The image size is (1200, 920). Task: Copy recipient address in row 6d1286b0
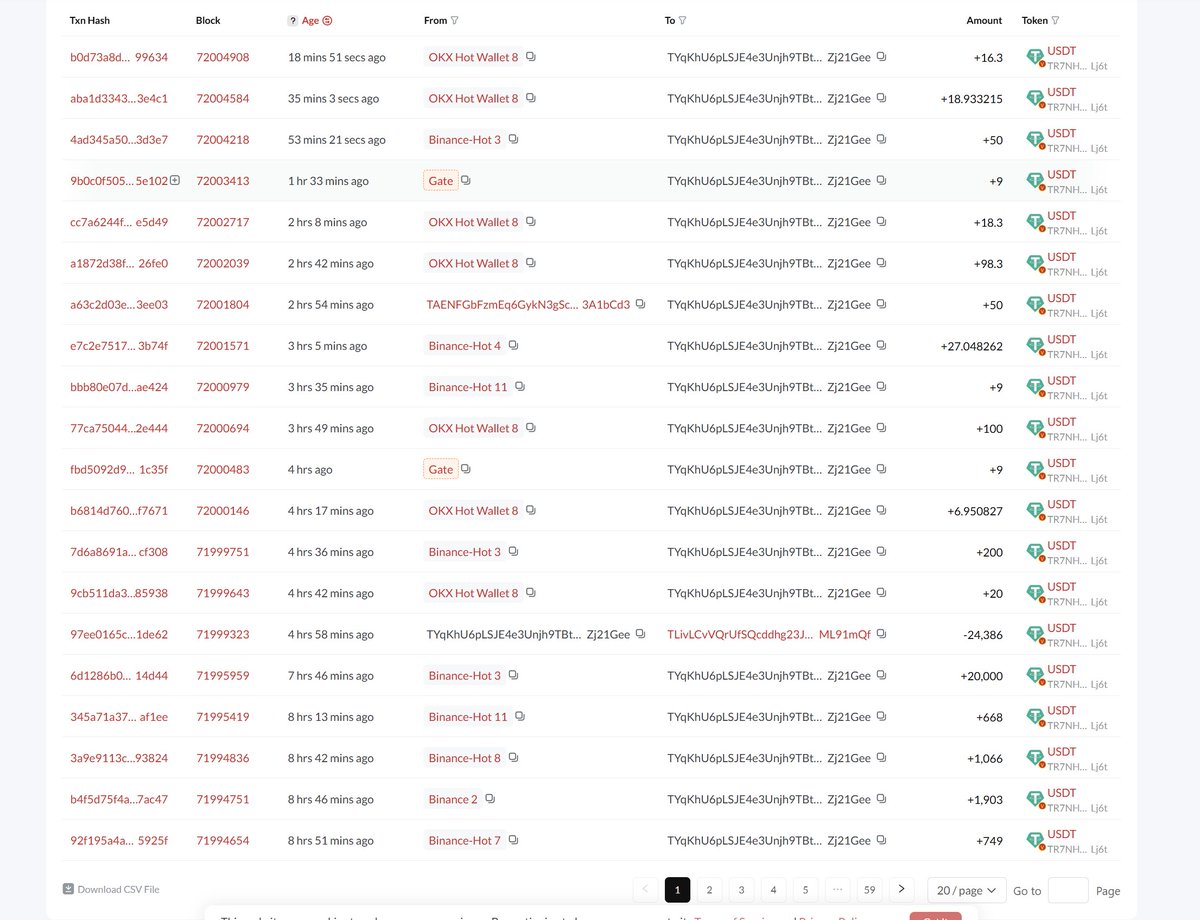881,675
